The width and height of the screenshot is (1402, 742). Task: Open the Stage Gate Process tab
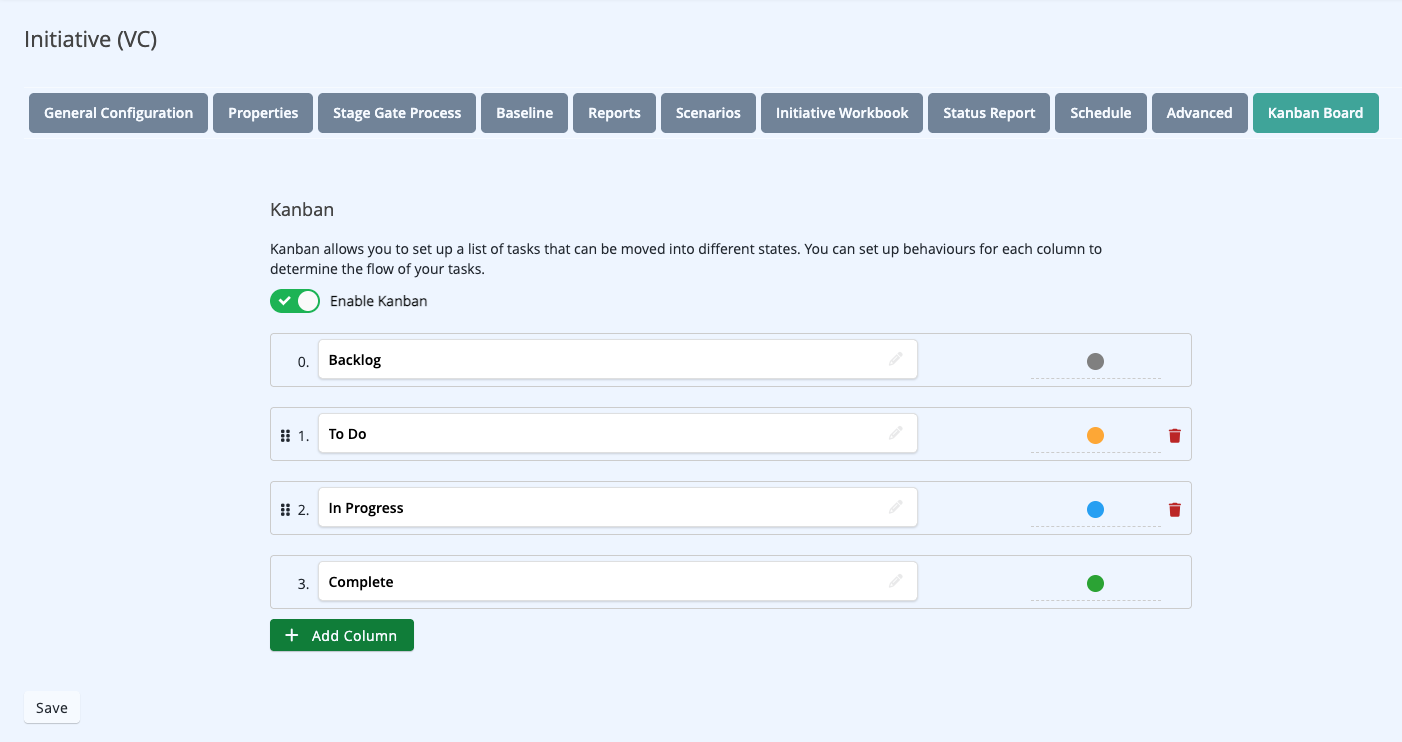tap(397, 113)
